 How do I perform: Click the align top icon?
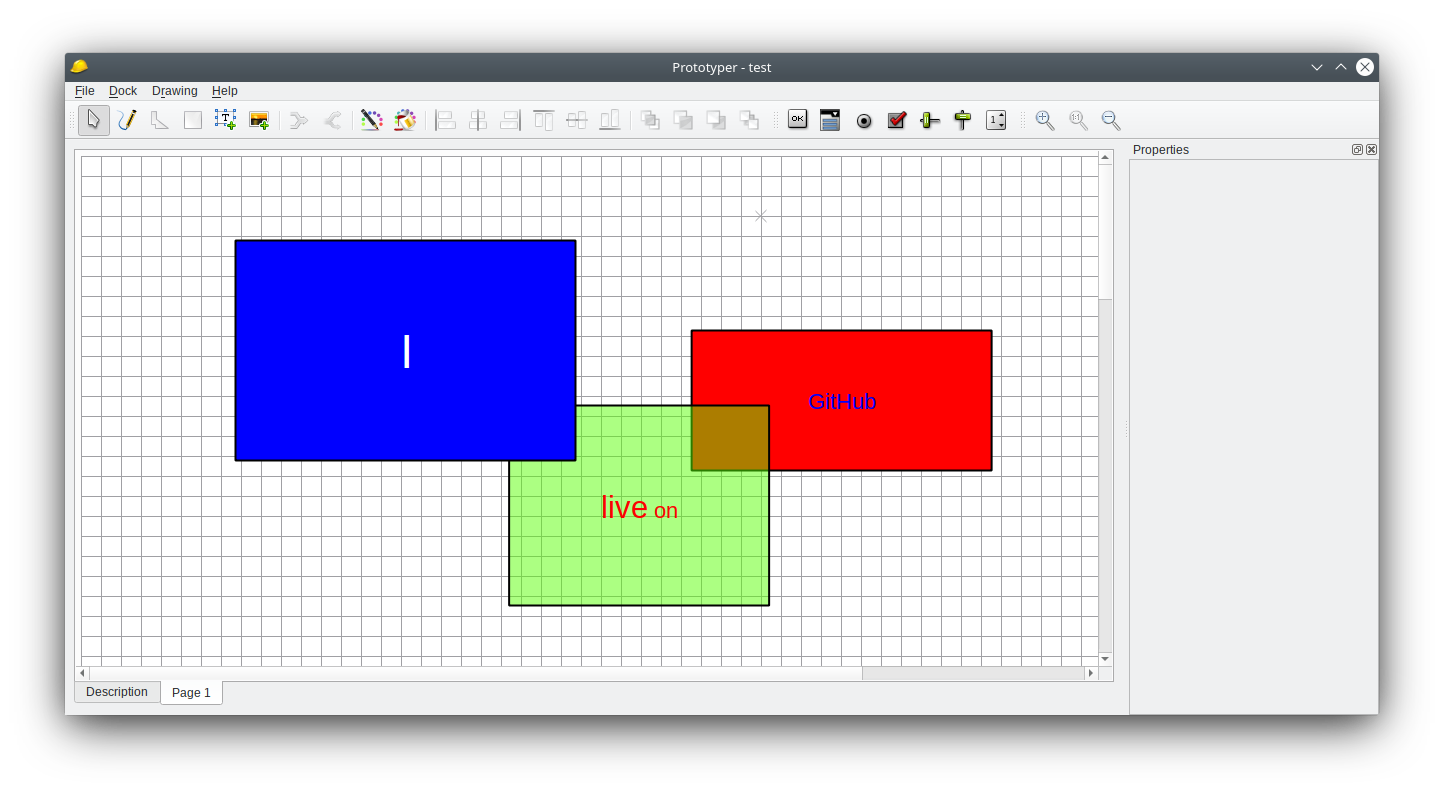(x=544, y=120)
